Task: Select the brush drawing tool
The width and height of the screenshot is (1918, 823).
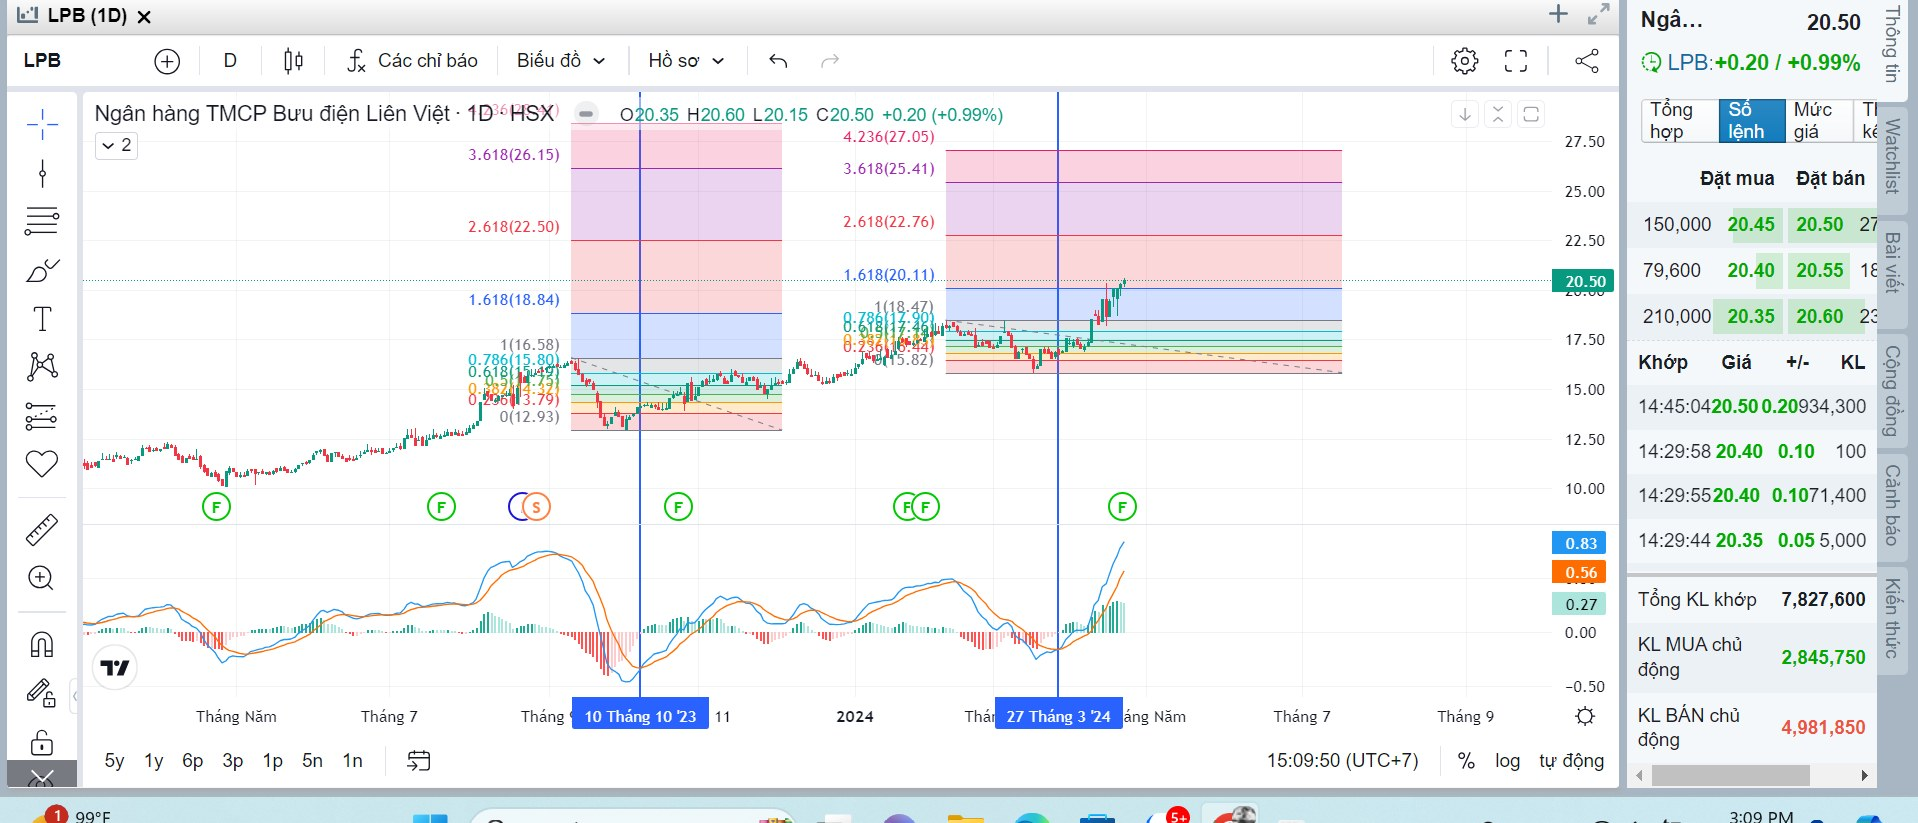Action: [42, 270]
